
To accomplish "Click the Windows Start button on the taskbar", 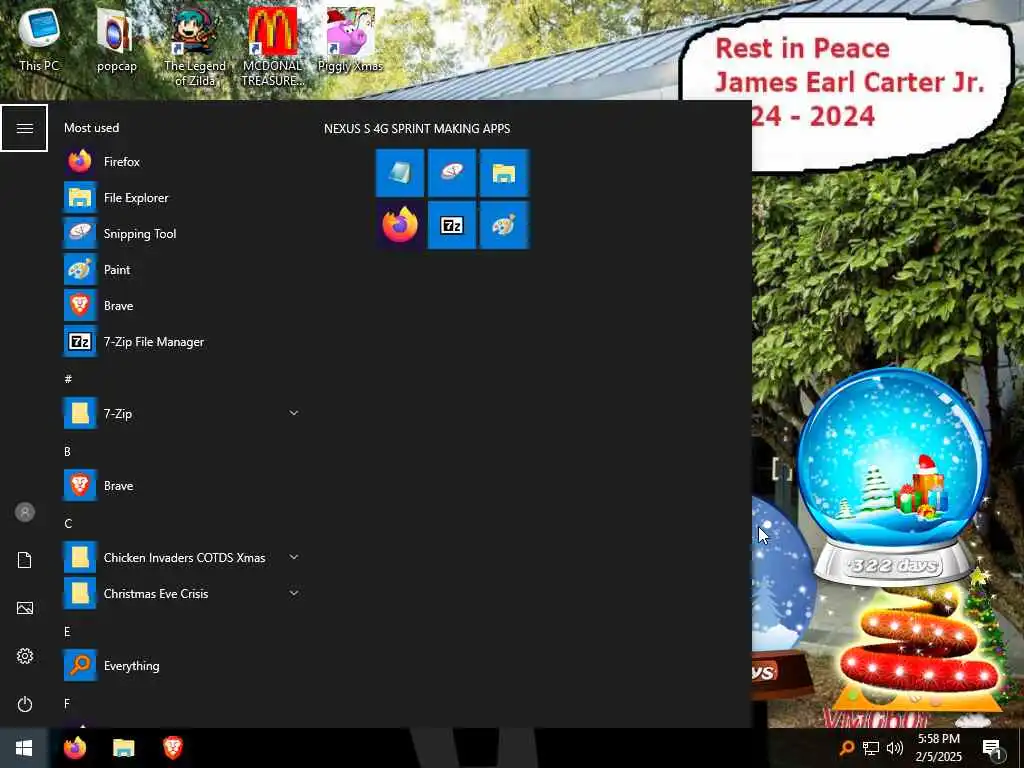I will [24, 748].
